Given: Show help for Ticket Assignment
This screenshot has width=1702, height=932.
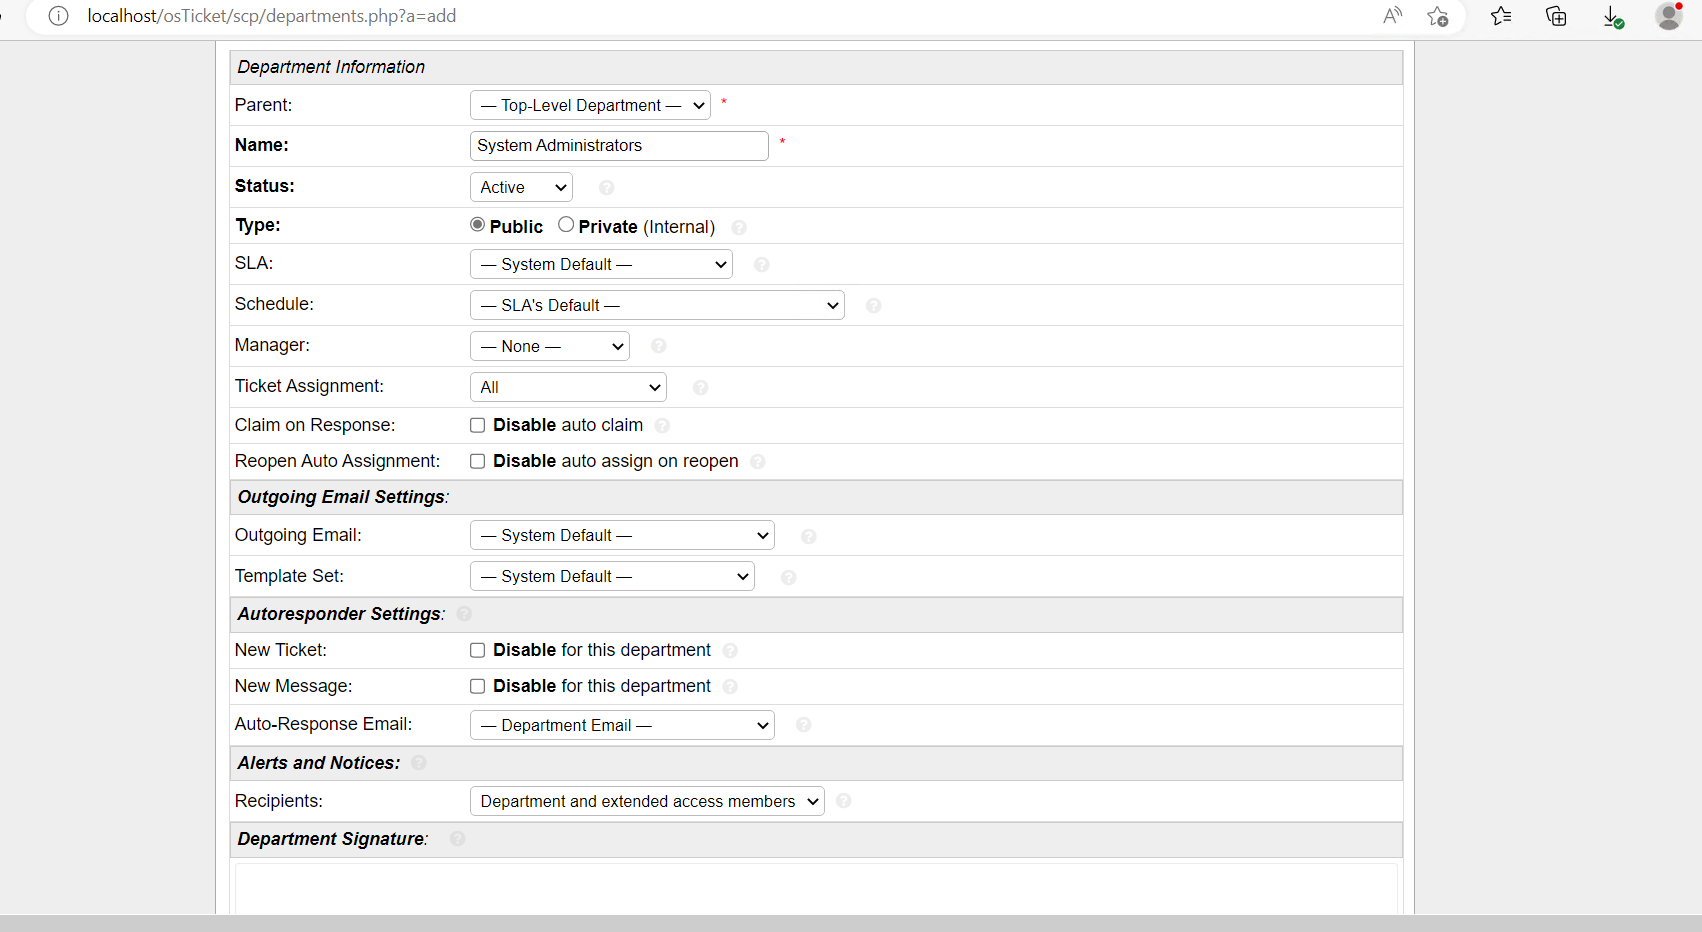Looking at the screenshot, I should point(701,387).
